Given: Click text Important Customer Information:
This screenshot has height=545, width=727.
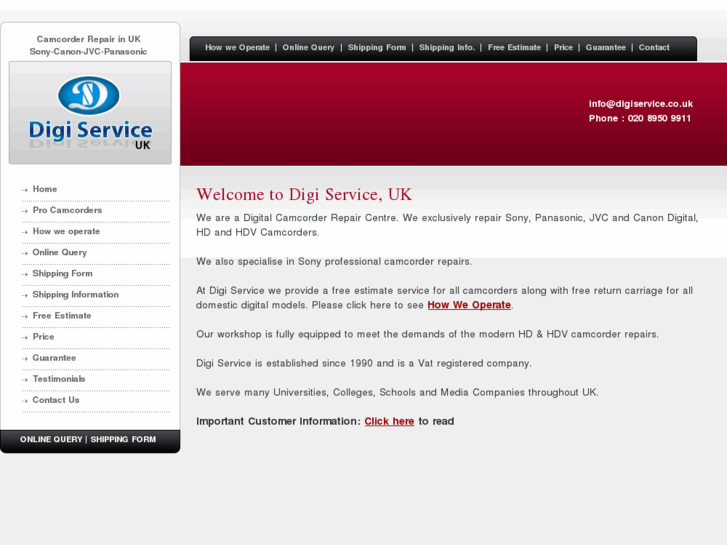Looking at the screenshot, I should point(278,422).
